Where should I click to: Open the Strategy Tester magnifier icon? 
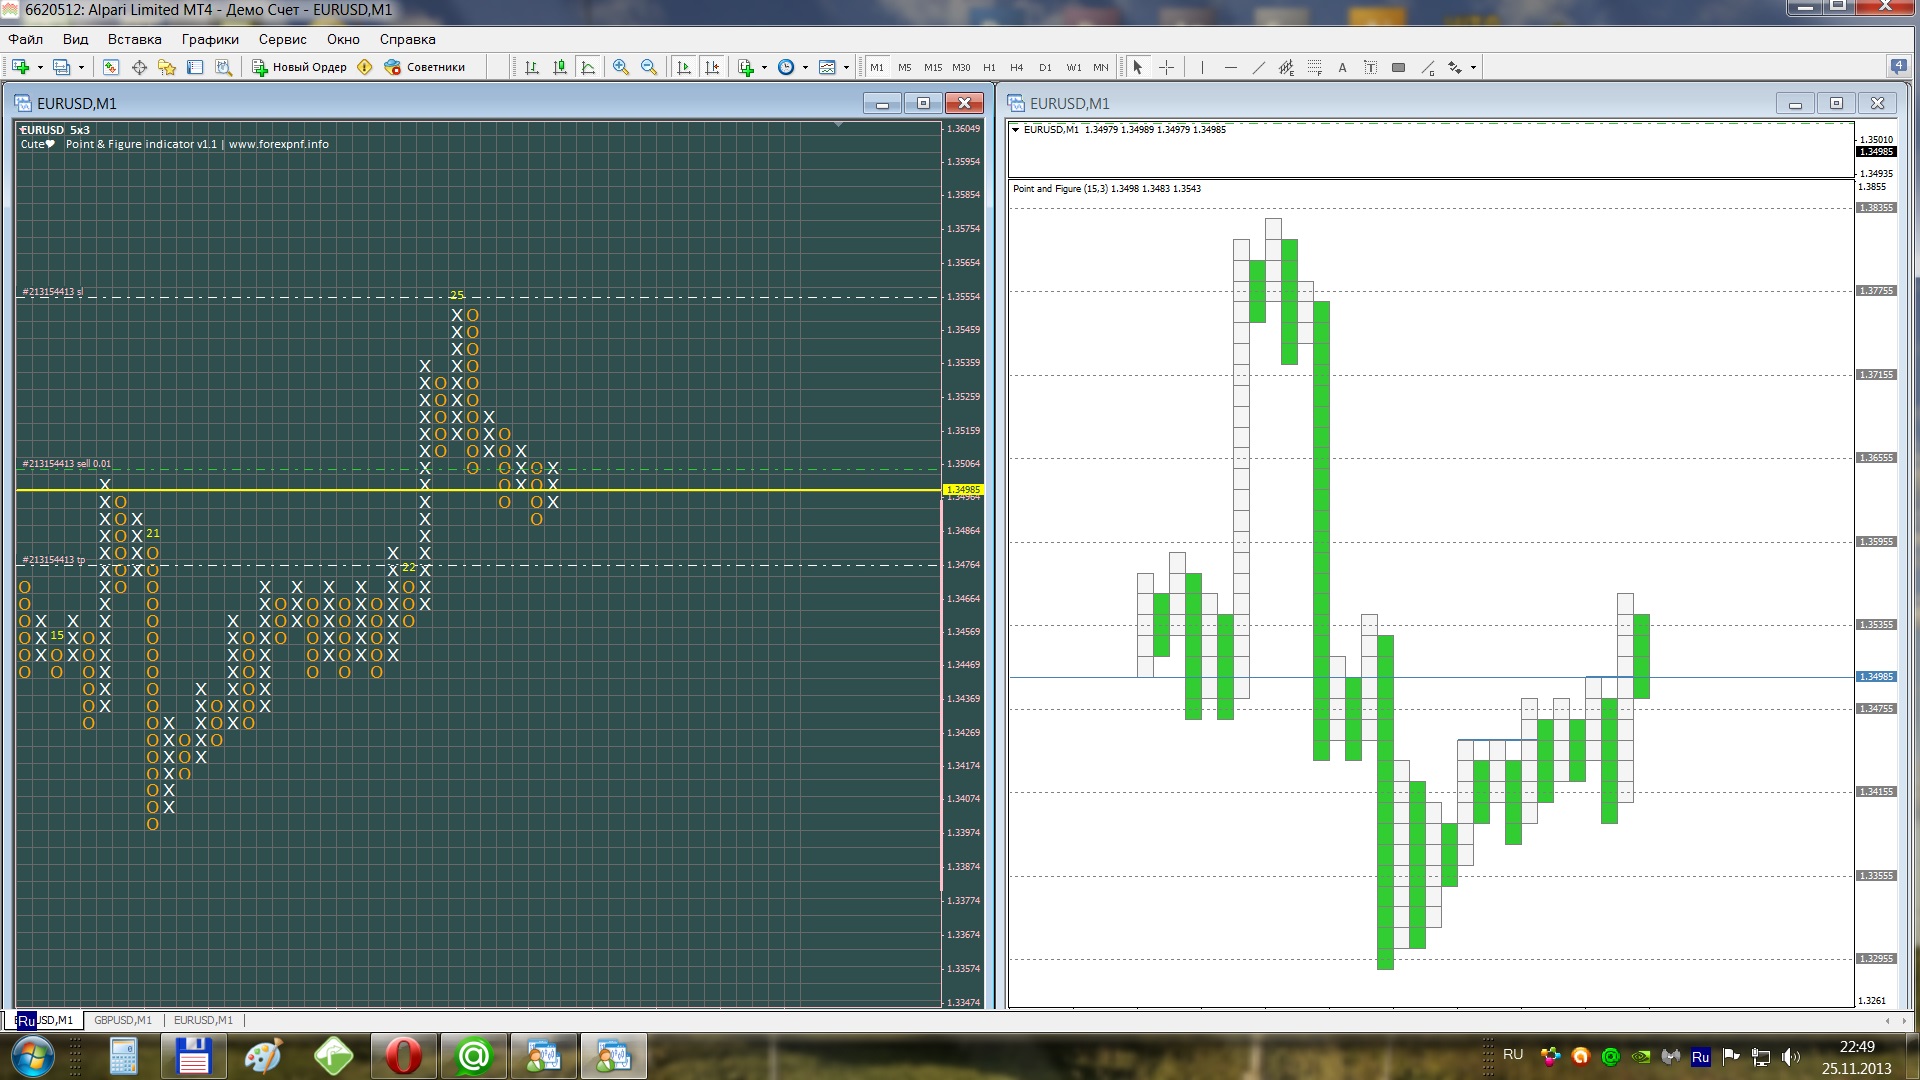224,67
